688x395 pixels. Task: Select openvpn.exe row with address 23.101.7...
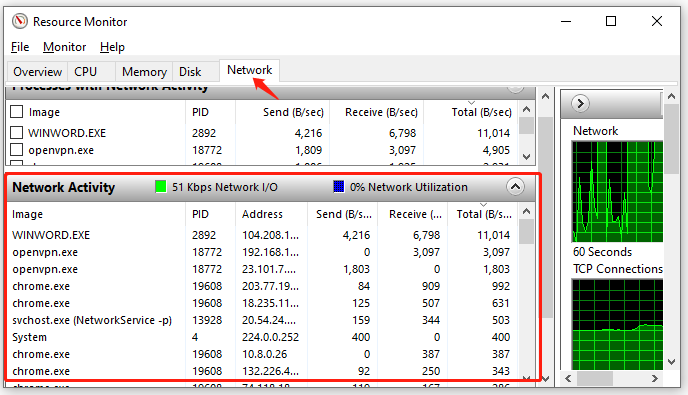click(x=262, y=269)
